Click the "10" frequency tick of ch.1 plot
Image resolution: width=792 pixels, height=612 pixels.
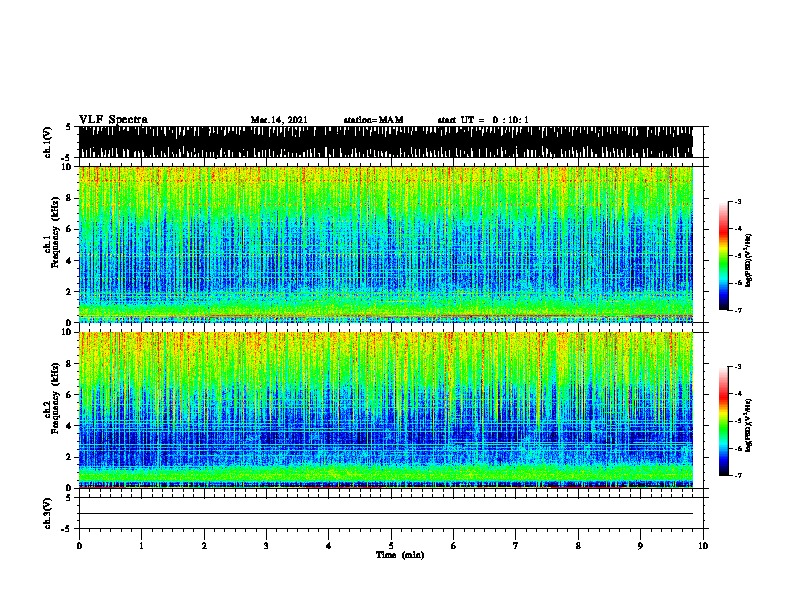pyautogui.click(x=66, y=167)
